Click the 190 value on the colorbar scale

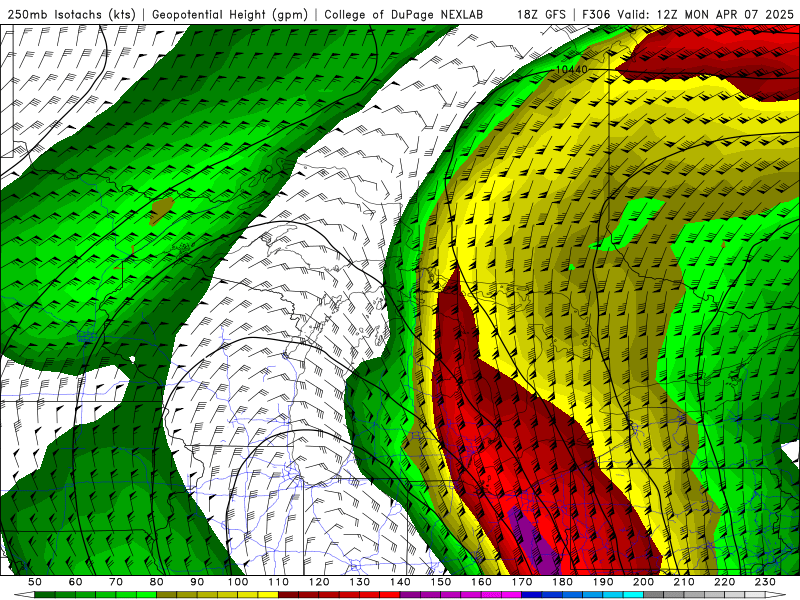[603, 582]
